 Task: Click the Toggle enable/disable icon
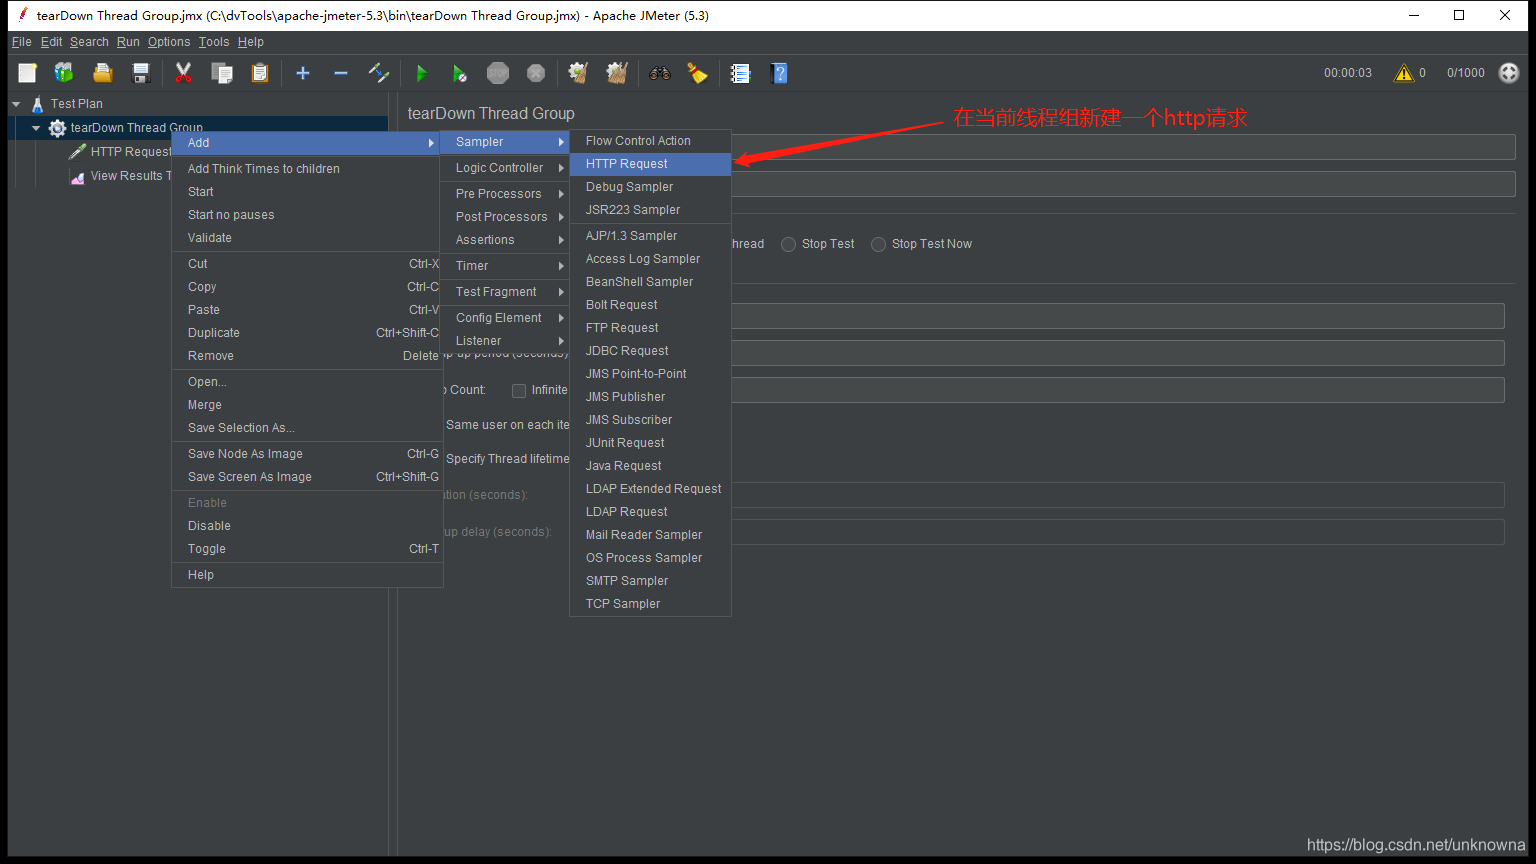coord(379,73)
